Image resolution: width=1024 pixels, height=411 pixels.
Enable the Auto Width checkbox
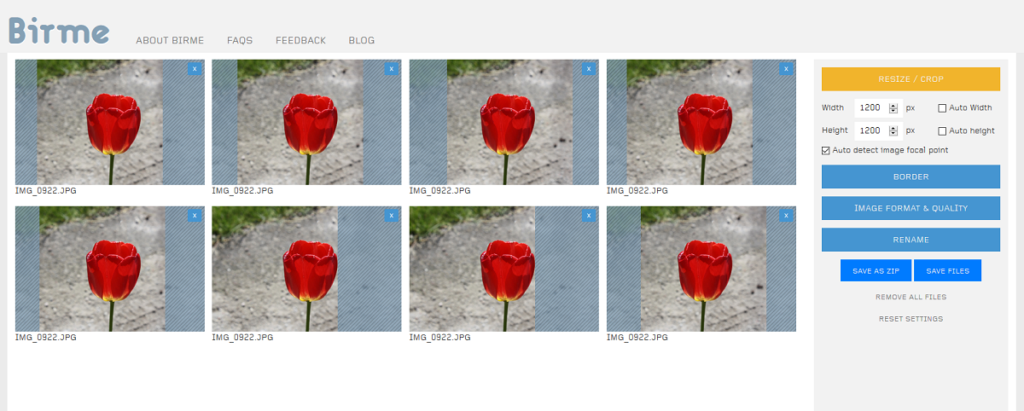[942, 107]
